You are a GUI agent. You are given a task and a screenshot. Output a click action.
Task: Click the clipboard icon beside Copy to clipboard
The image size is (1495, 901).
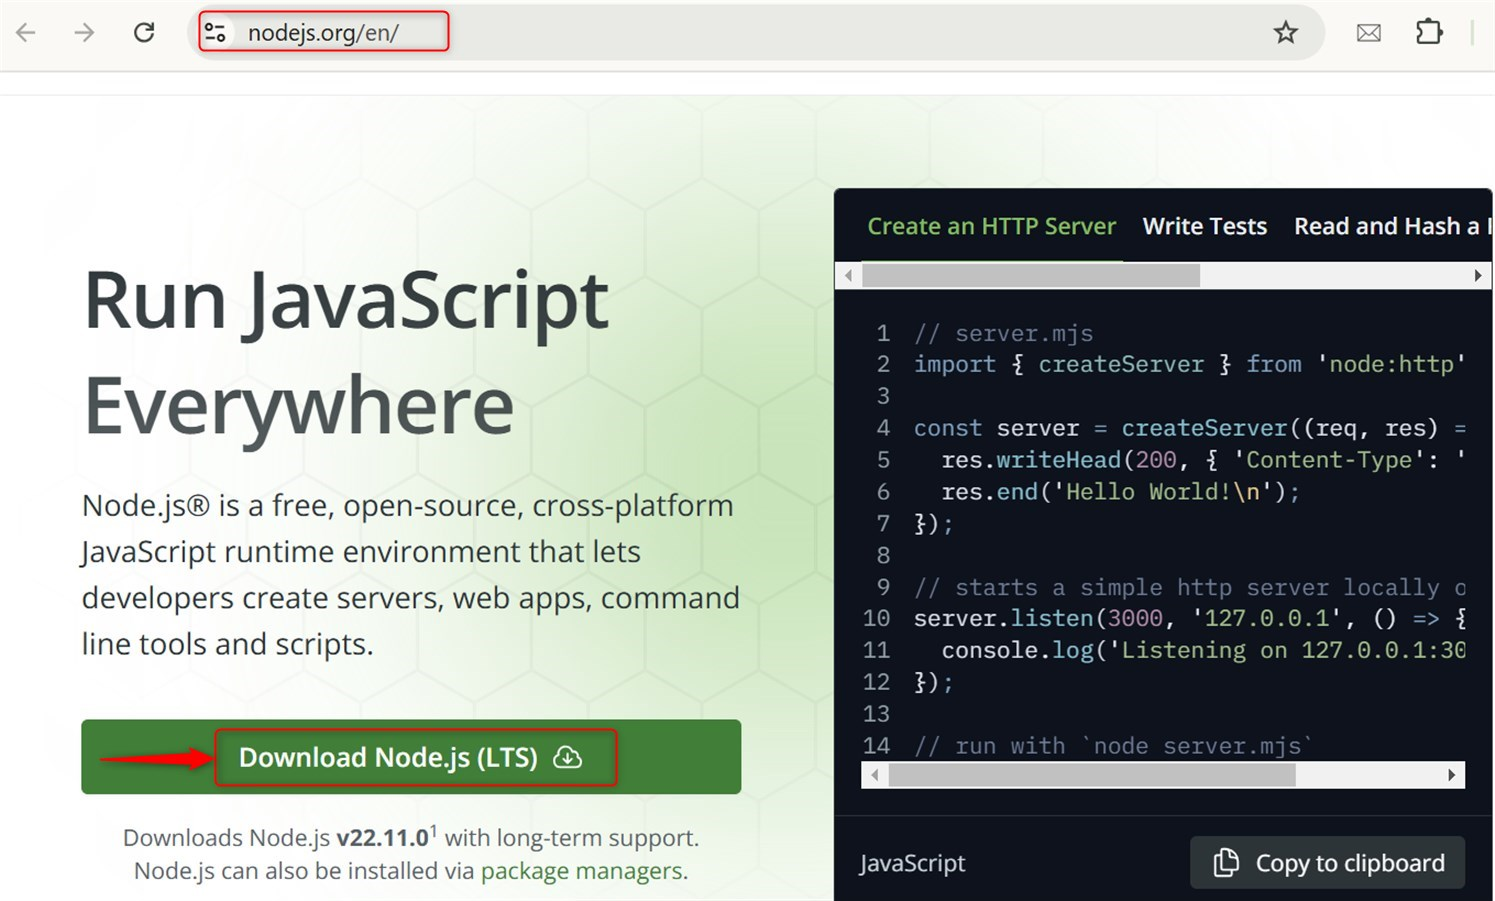click(x=1226, y=862)
